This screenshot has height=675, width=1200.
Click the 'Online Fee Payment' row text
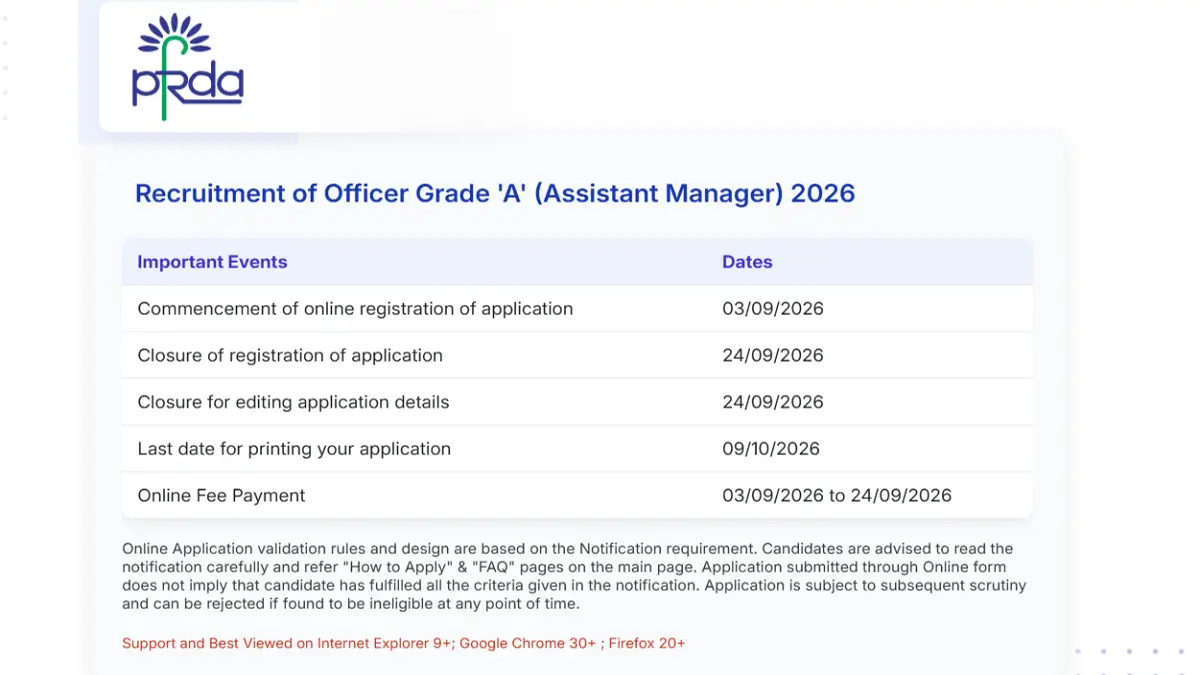click(x=221, y=496)
